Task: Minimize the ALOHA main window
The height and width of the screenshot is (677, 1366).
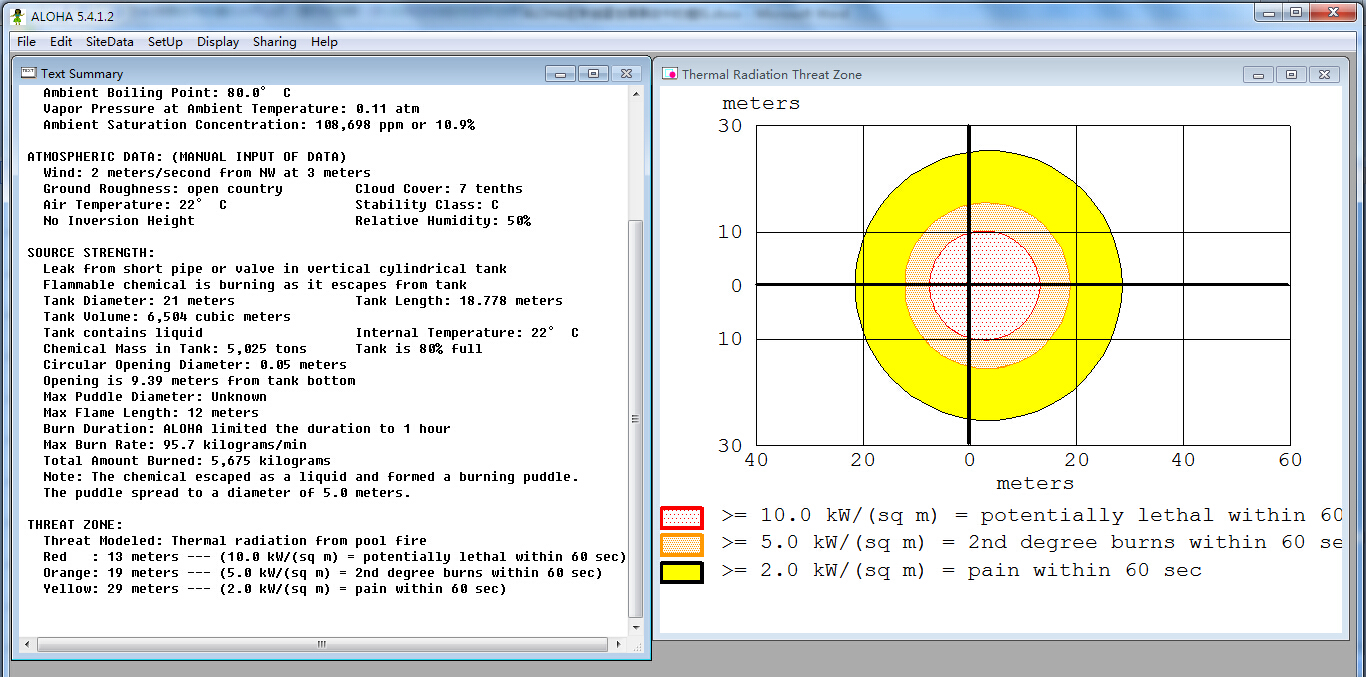Action: [x=1270, y=12]
